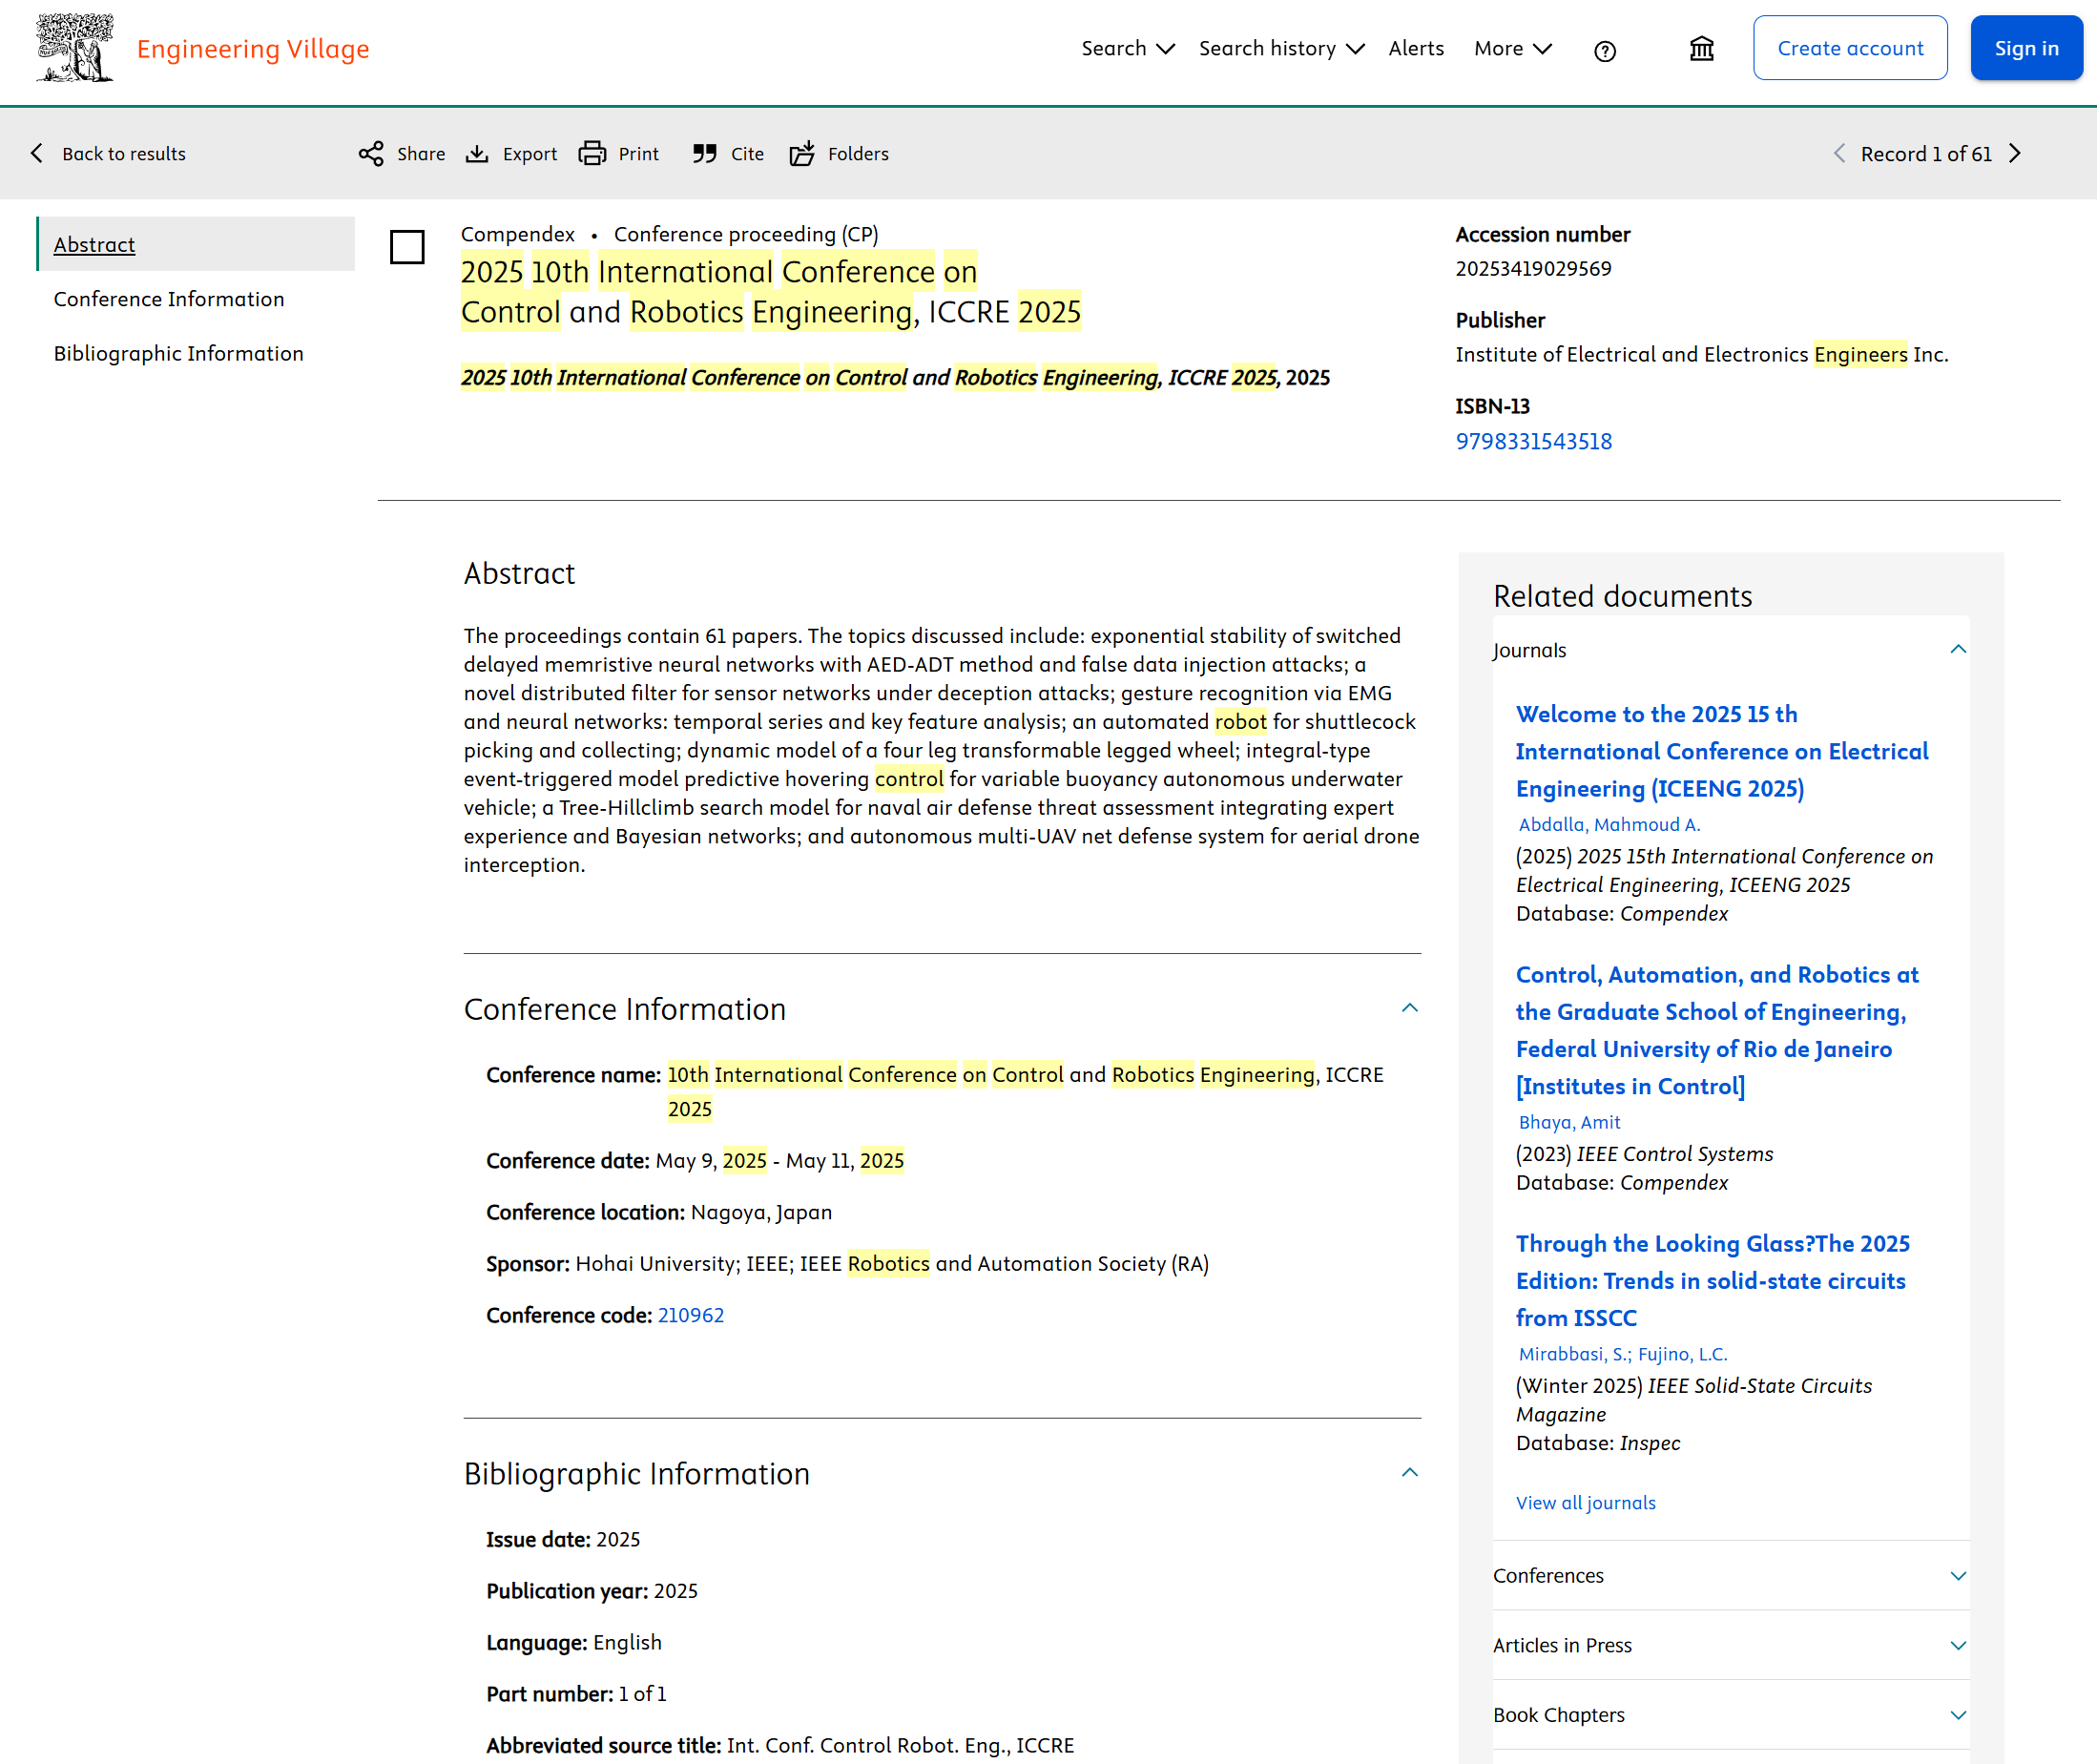Click the Cite quotation icon
The height and width of the screenshot is (1764, 2097).
[x=705, y=153]
